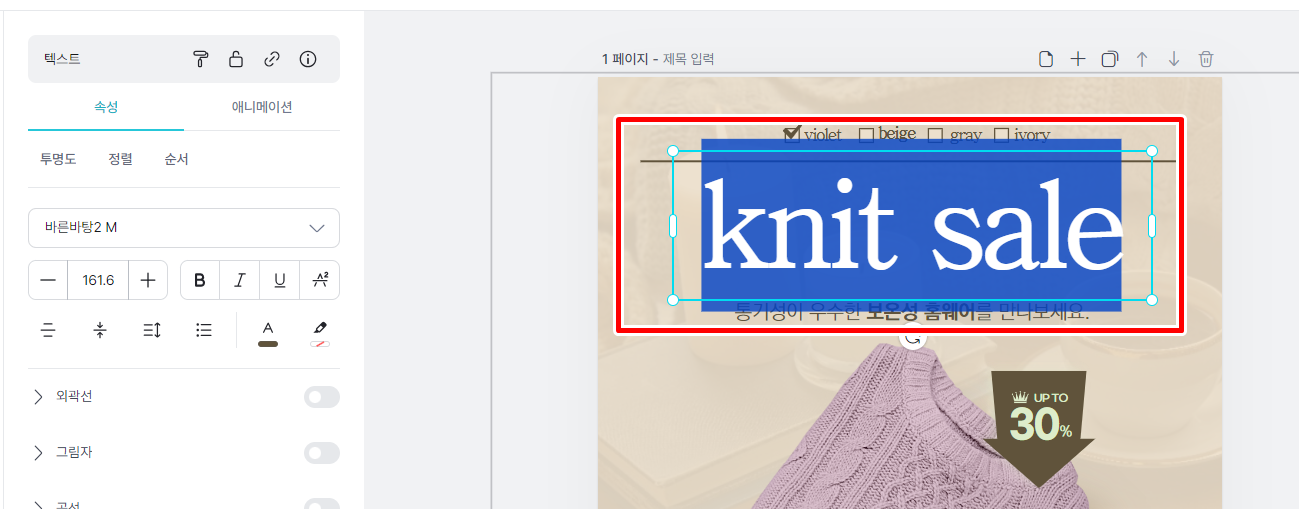The height and width of the screenshot is (509, 1299).
Task: Enable the 외곽선 outline toggle
Action: coord(322,397)
